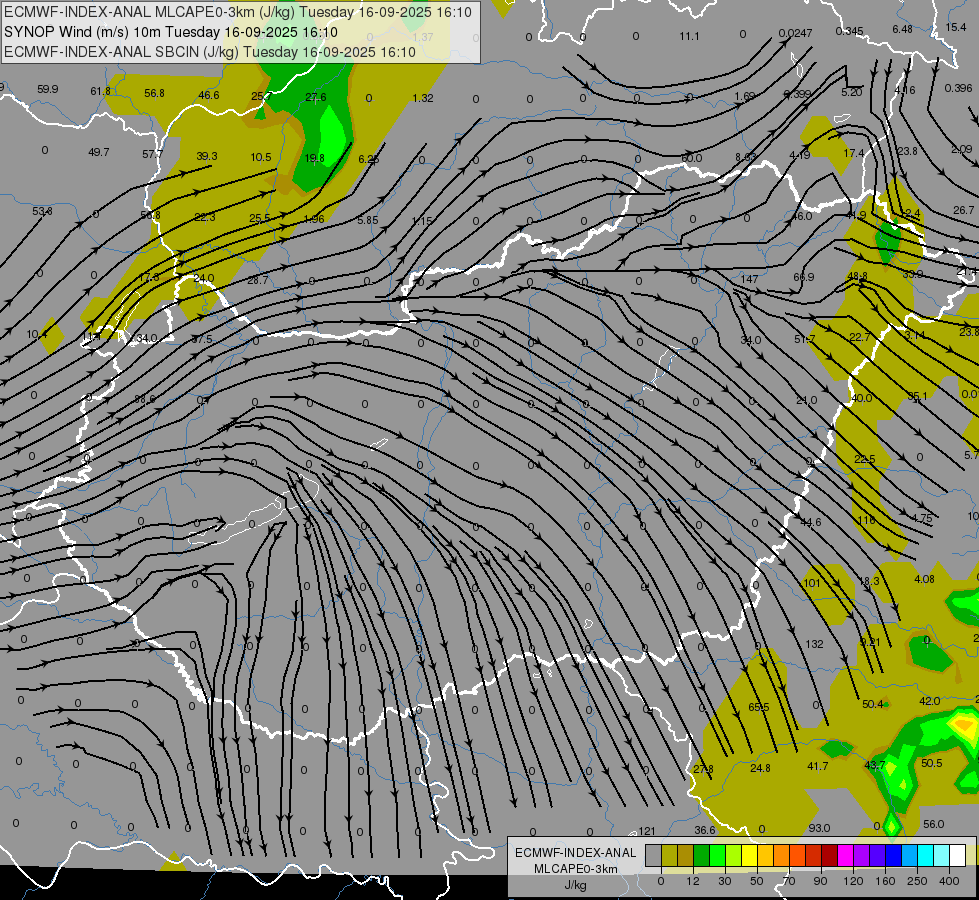Click the '22.7' map value
The height and width of the screenshot is (900, 979).
pyautogui.click(x=860, y=337)
